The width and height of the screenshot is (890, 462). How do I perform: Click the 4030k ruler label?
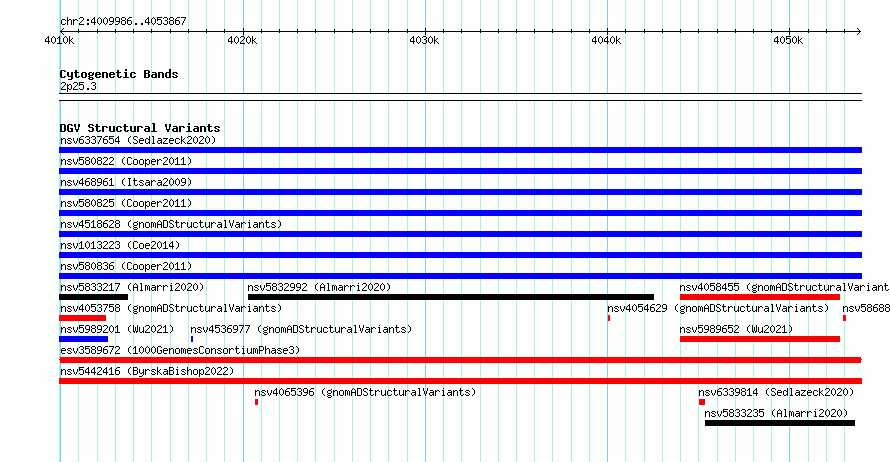point(424,40)
